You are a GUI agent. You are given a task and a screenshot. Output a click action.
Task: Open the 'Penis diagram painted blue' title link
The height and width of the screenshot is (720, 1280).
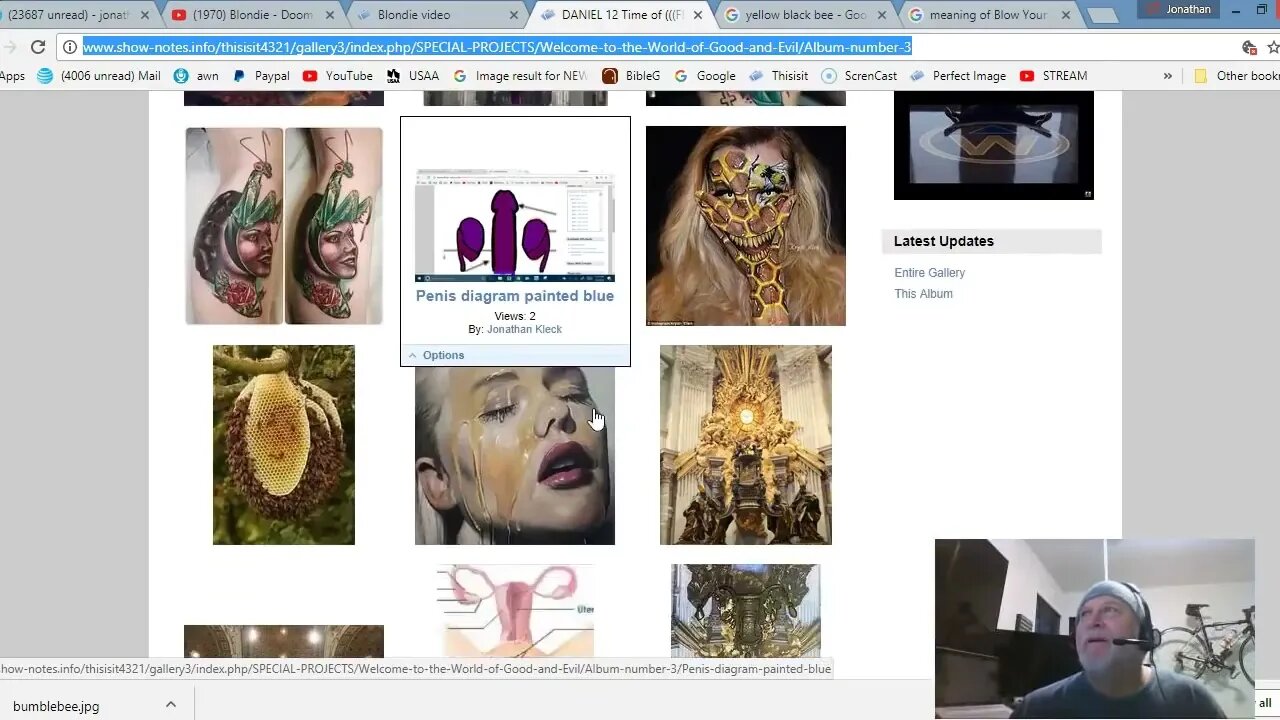515,296
